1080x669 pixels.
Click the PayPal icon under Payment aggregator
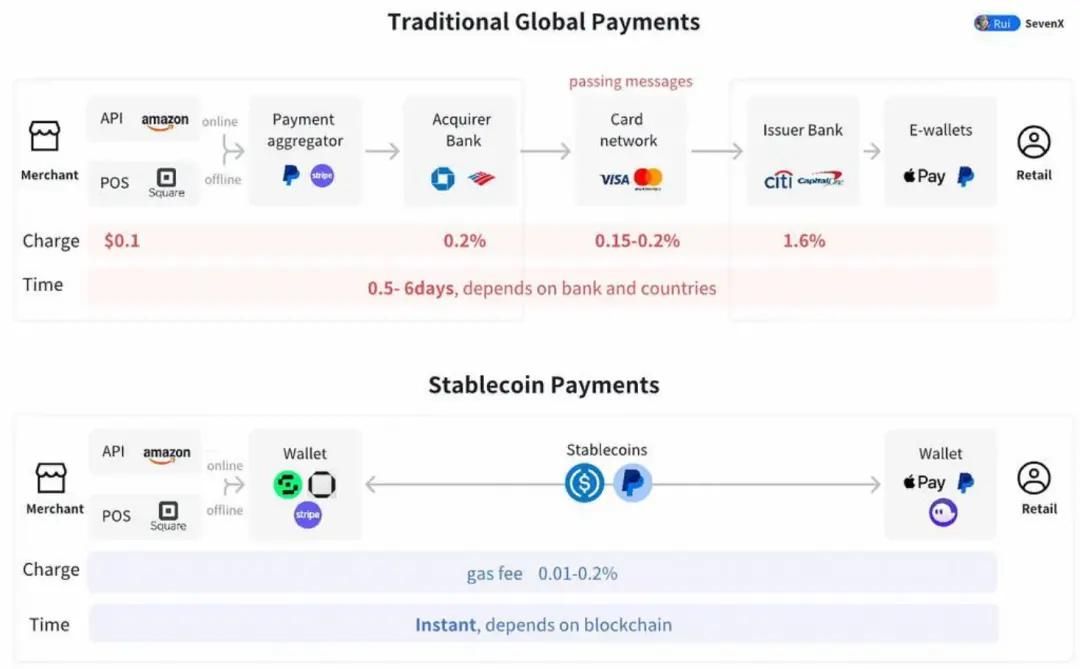291,176
